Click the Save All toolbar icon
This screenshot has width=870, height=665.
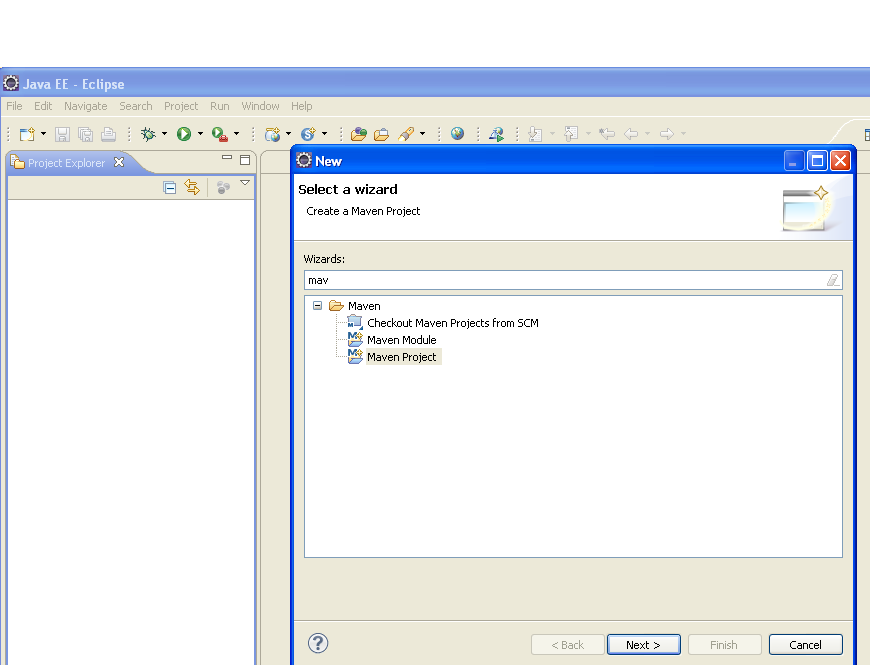[85, 134]
